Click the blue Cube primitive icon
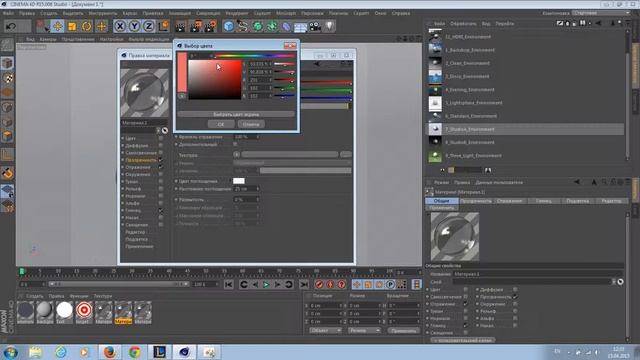This screenshot has height=360, width=640. pyautogui.click(x=229, y=27)
